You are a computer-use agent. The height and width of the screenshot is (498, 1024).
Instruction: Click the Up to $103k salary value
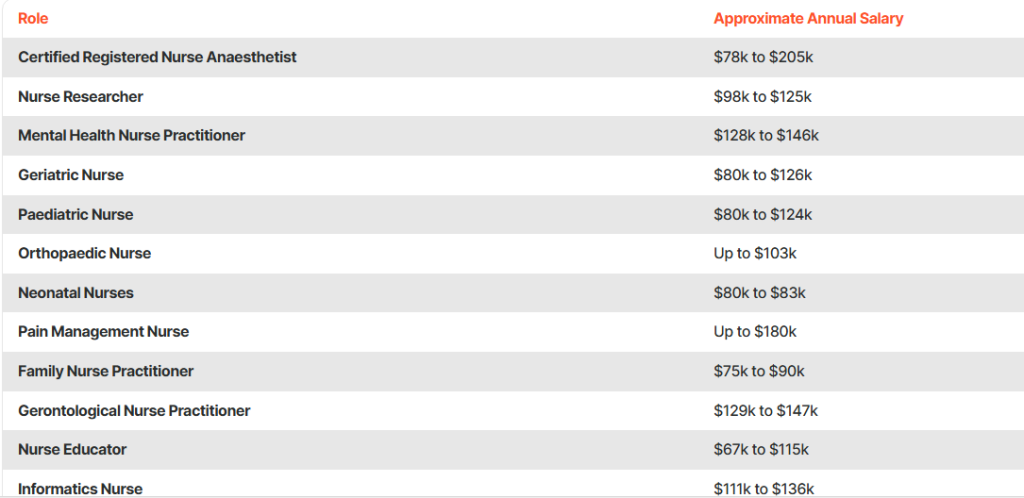pyautogui.click(x=755, y=253)
